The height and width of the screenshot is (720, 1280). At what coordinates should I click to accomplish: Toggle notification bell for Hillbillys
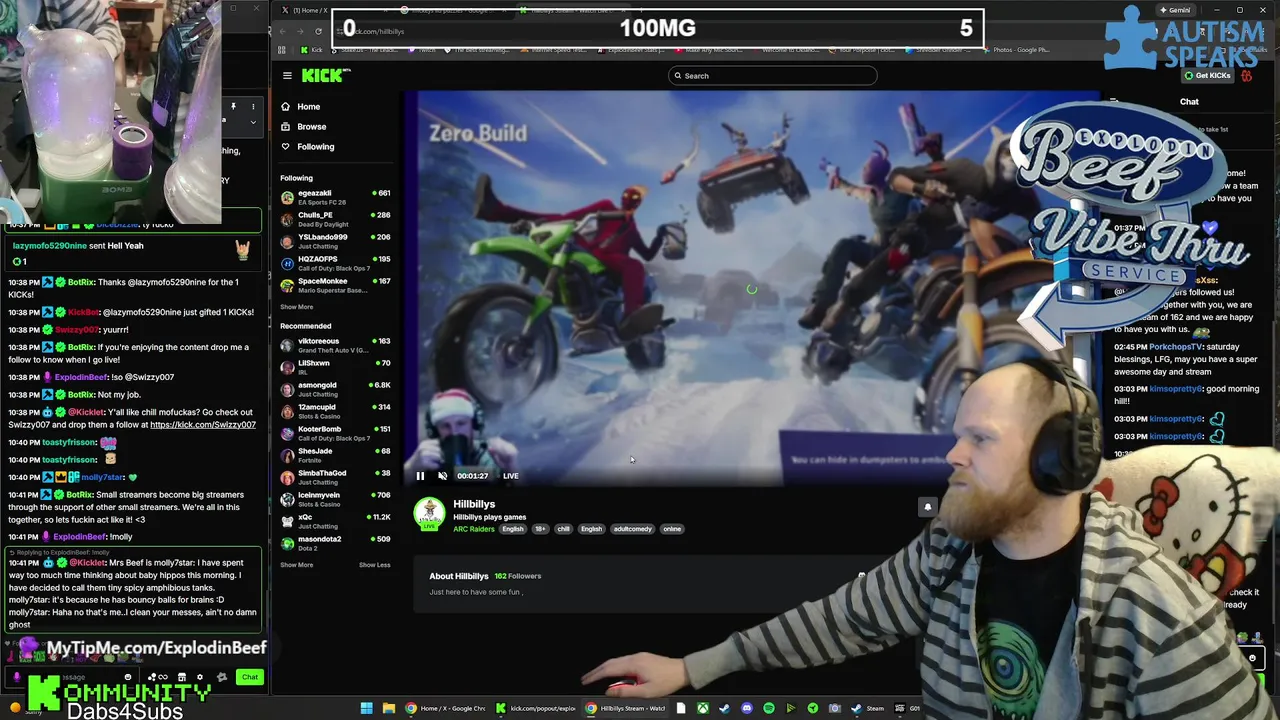(x=927, y=507)
